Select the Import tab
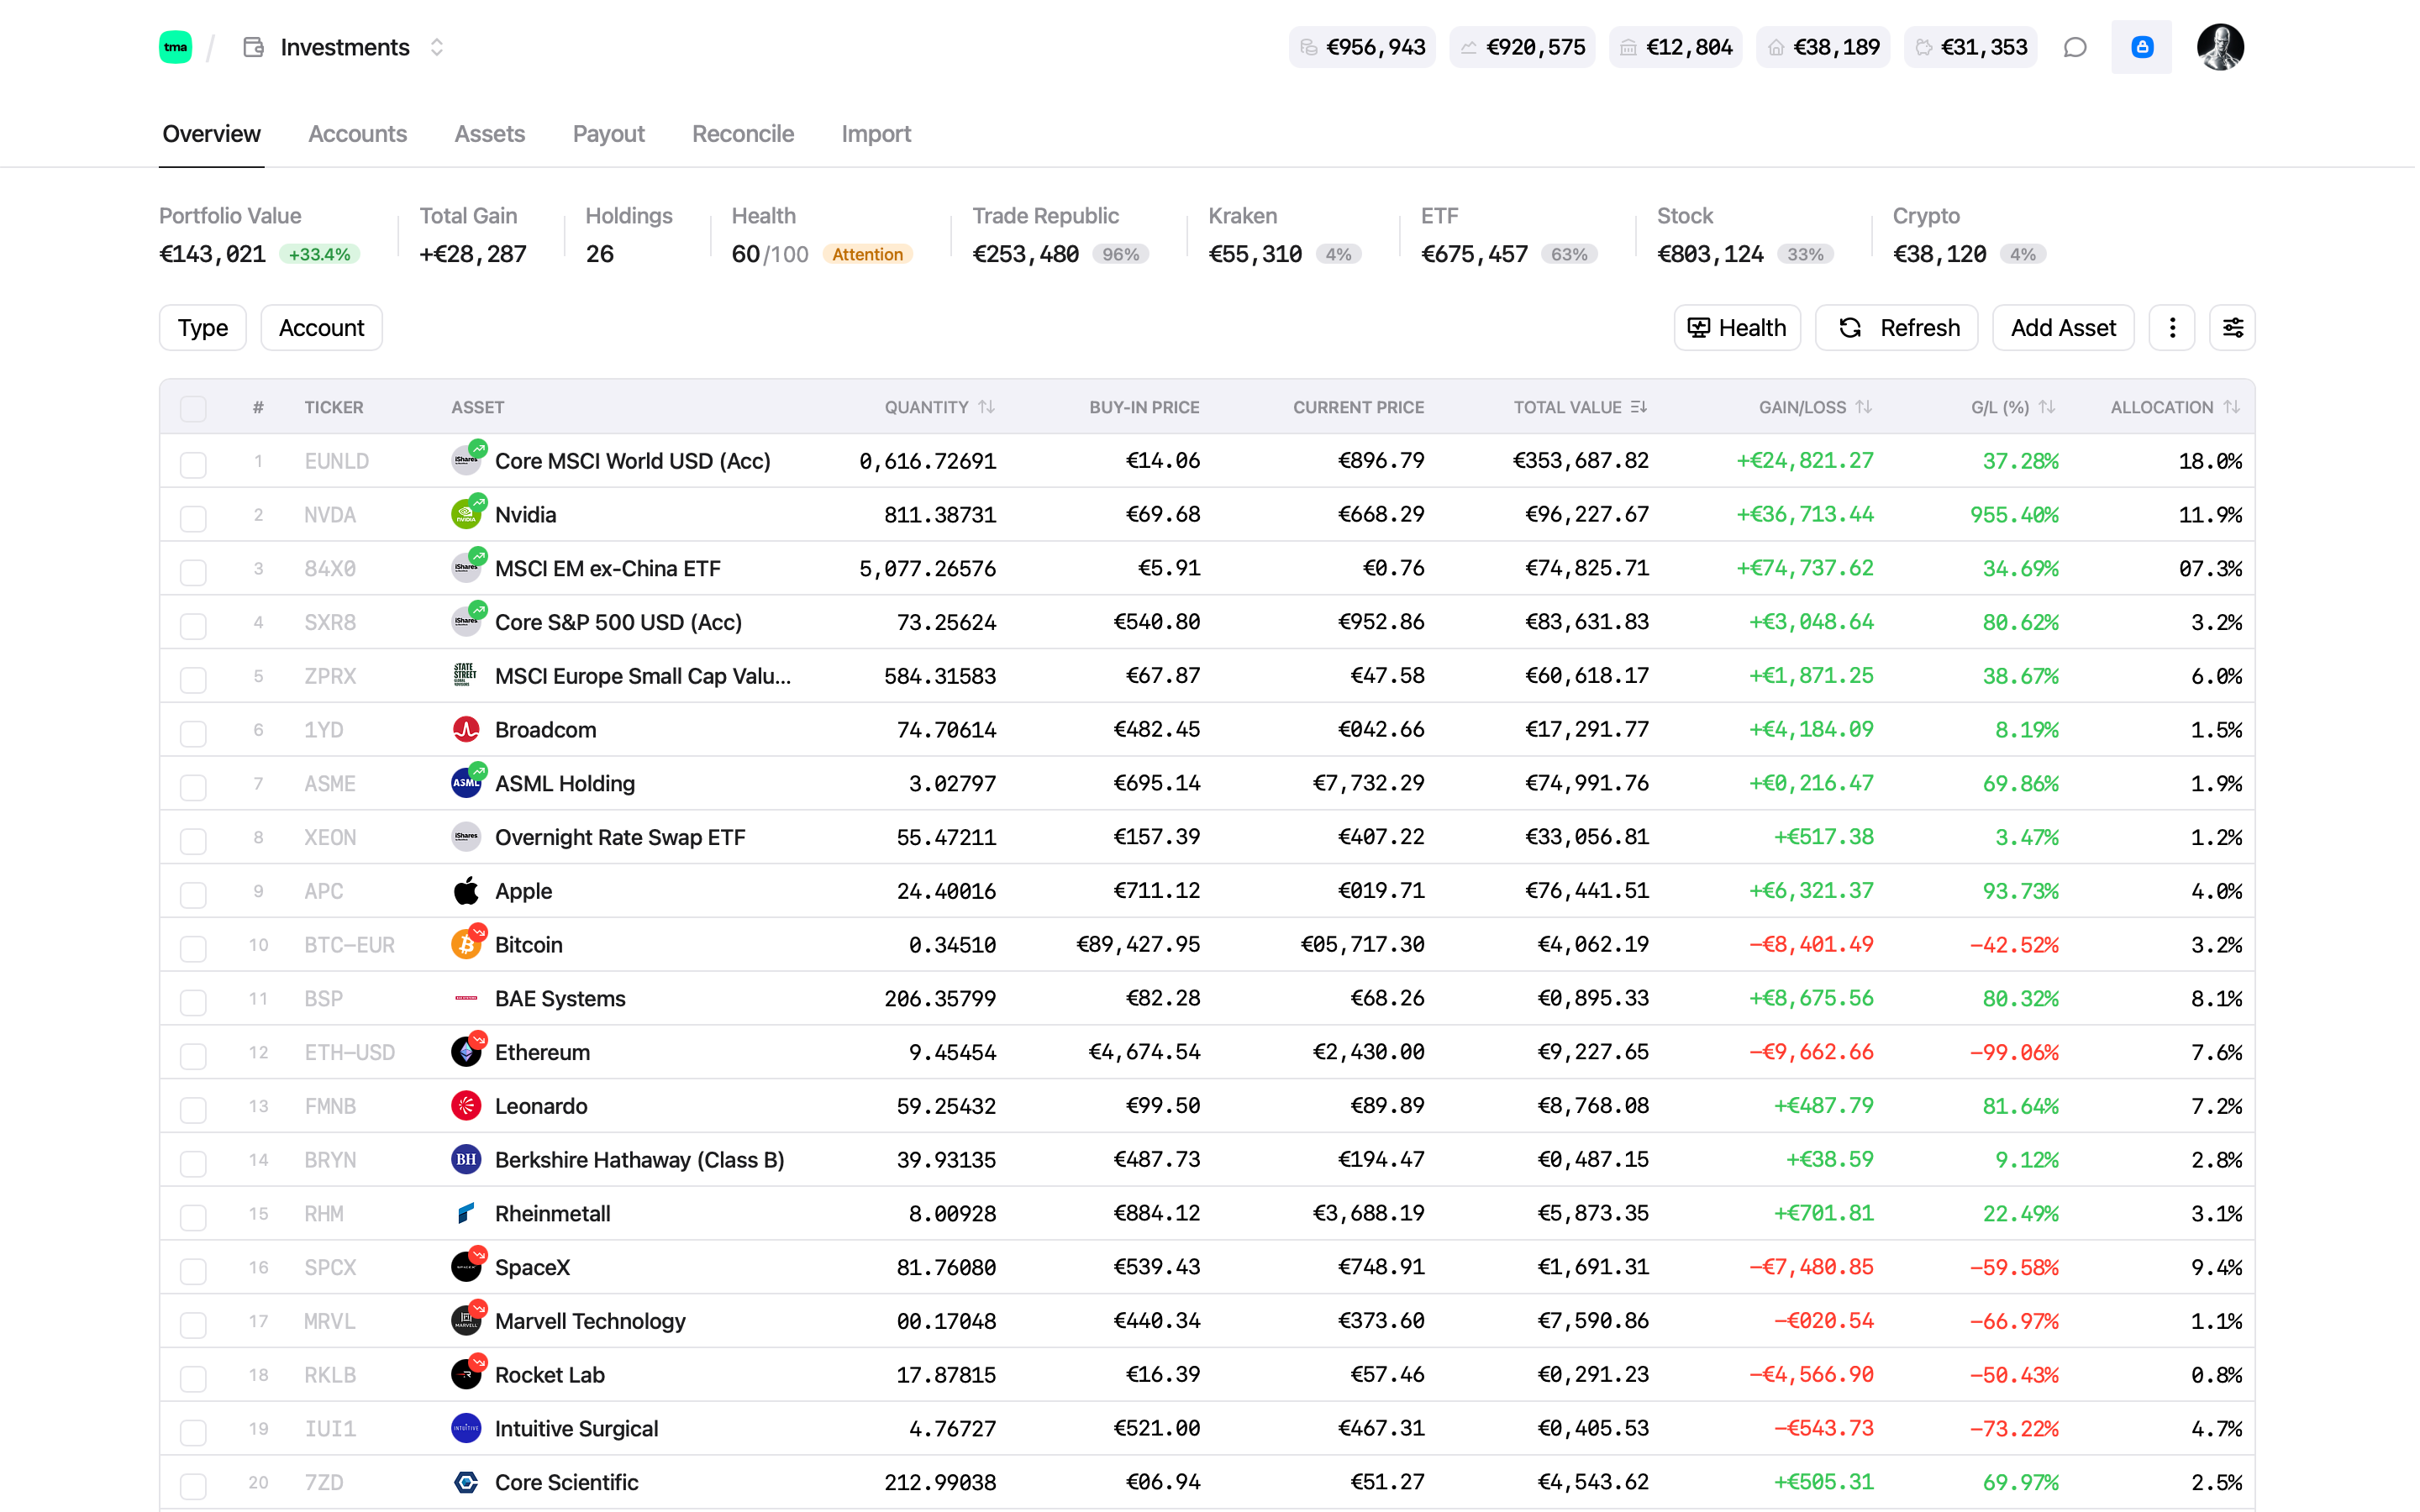The image size is (2420, 1512). pyautogui.click(x=876, y=134)
